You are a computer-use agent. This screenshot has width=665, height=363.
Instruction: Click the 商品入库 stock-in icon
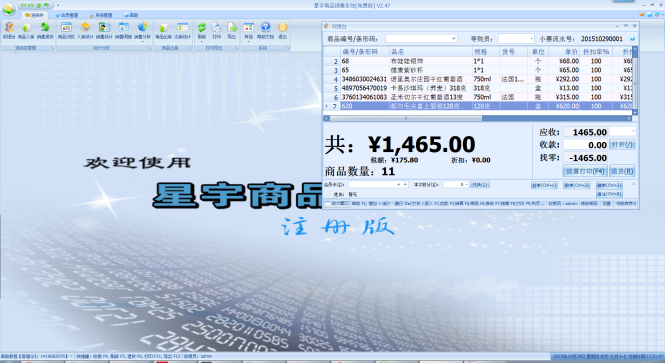click(x=26, y=31)
